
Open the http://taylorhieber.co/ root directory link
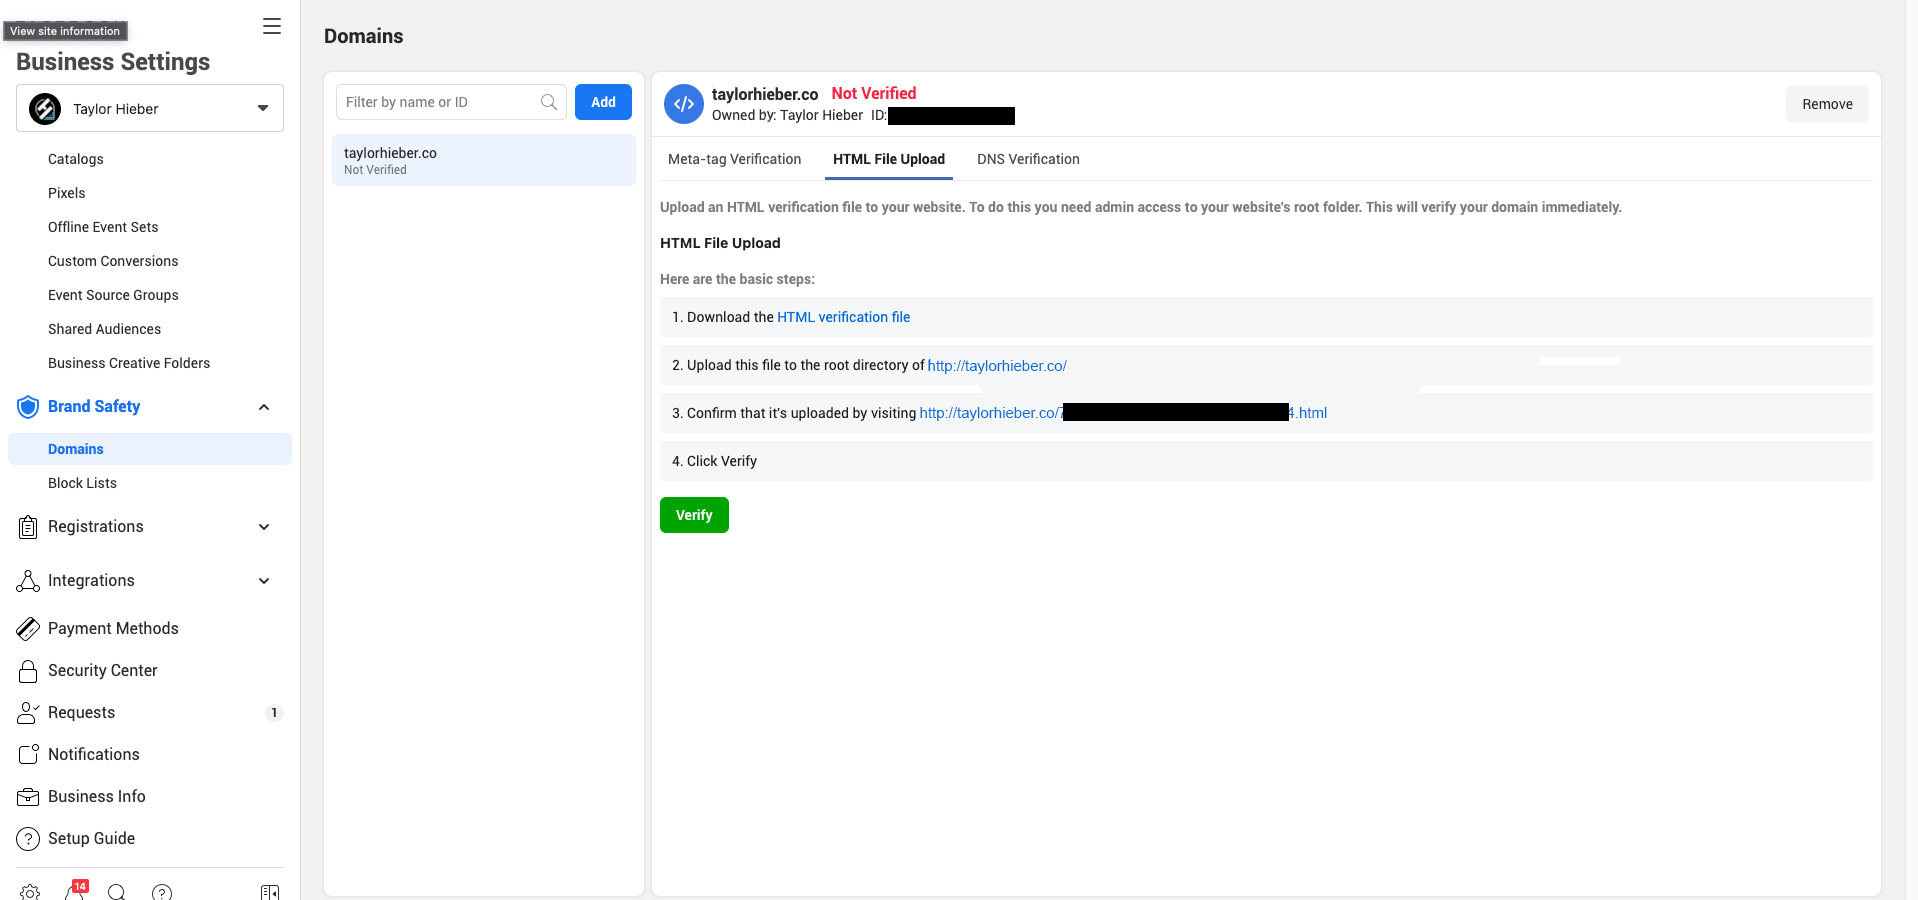(x=997, y=366)
